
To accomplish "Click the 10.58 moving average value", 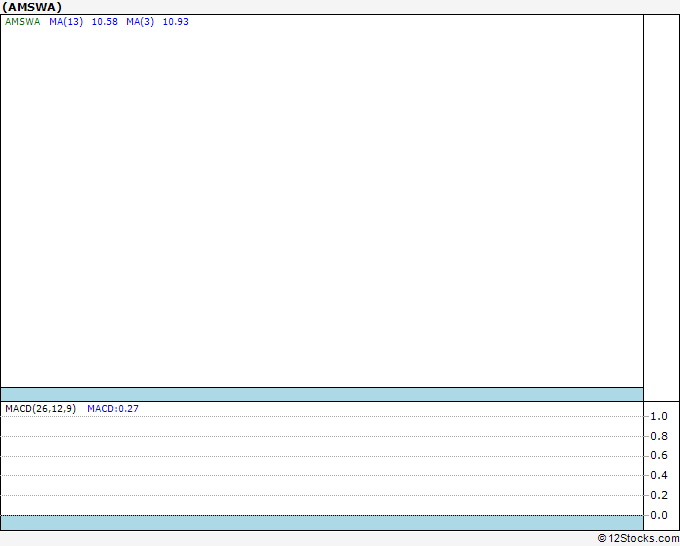I will (105, 22).
